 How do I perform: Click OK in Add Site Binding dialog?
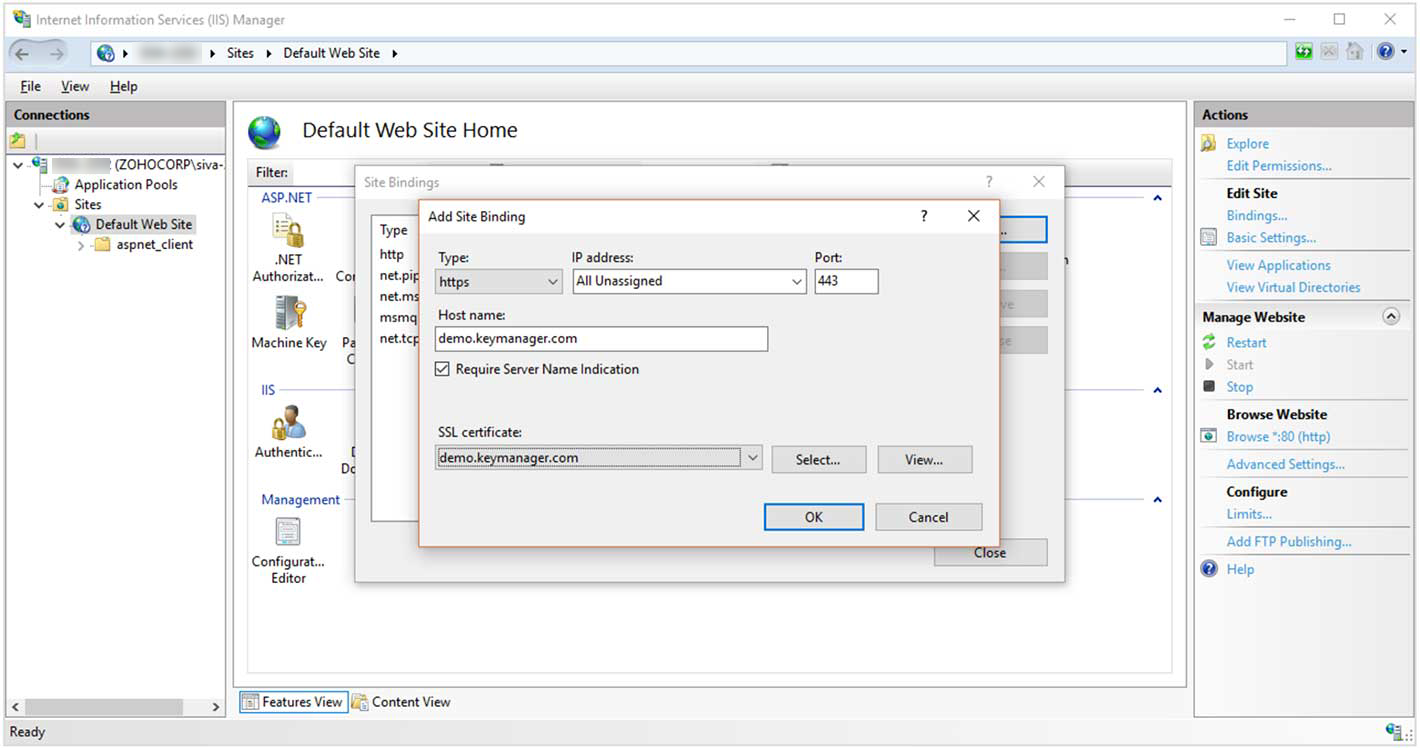(x=814, y=517)
